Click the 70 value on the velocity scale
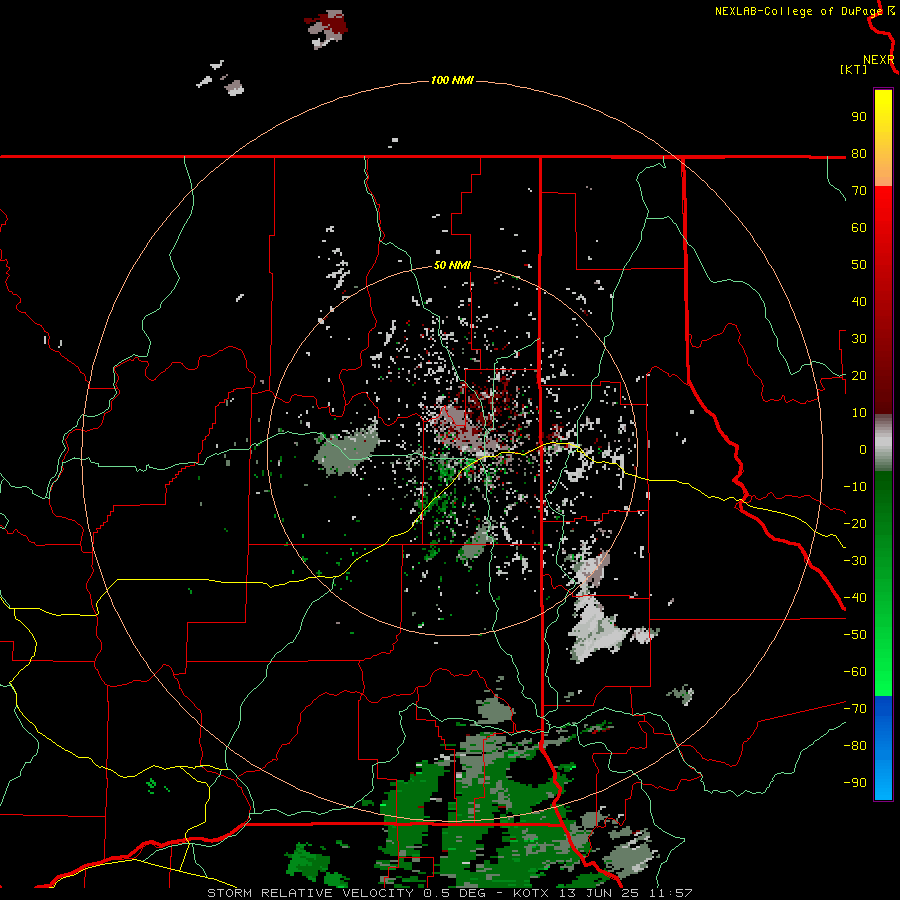The image size is (900, 900). (x=859, y=191)
